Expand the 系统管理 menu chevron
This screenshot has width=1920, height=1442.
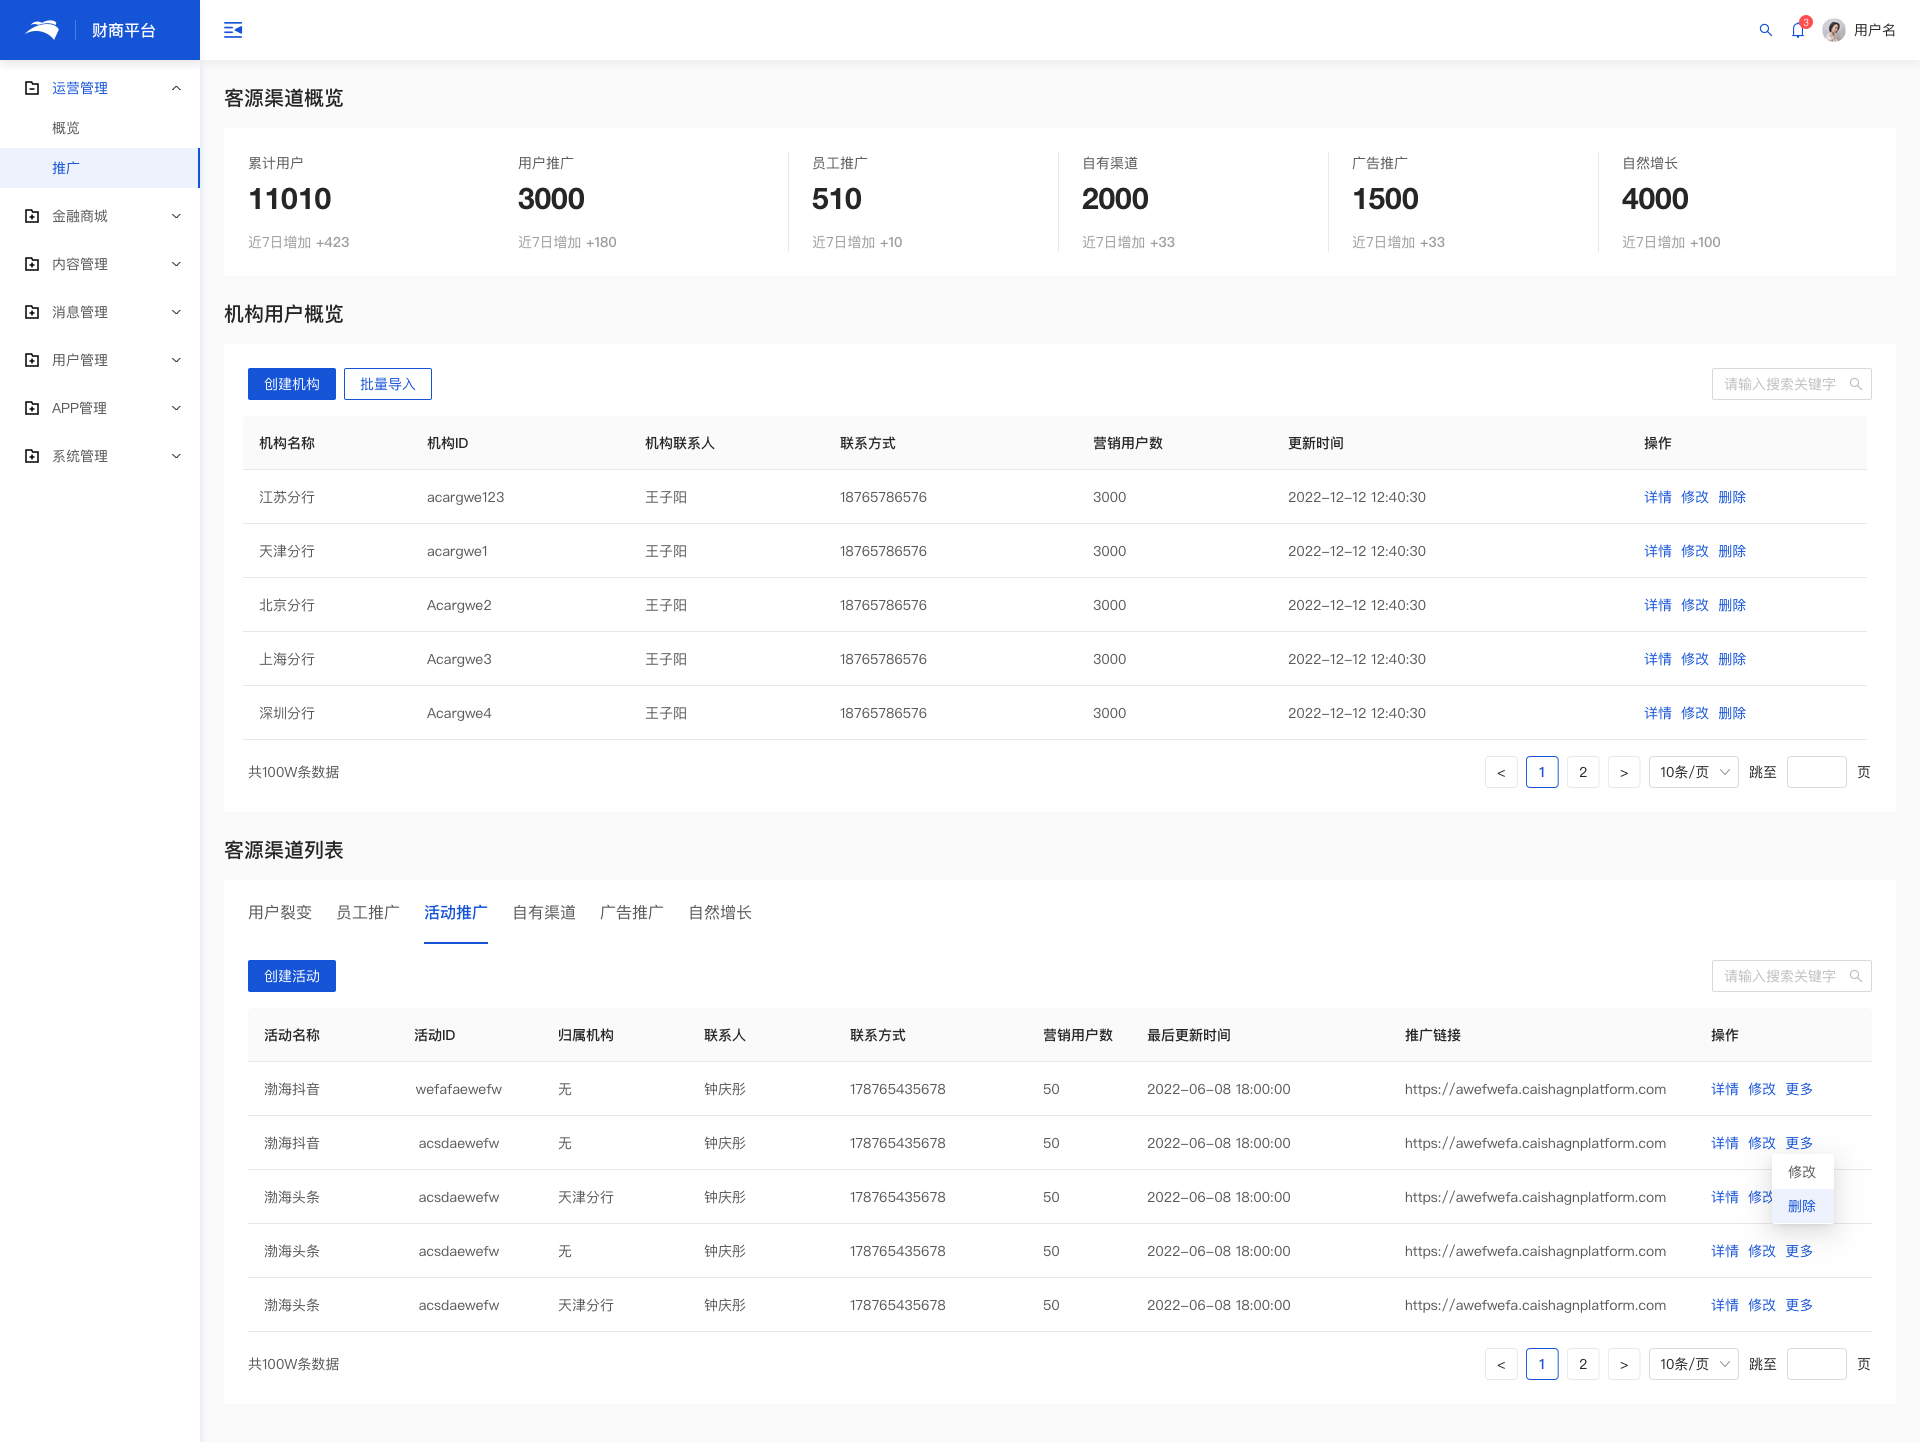coord(176,456)
